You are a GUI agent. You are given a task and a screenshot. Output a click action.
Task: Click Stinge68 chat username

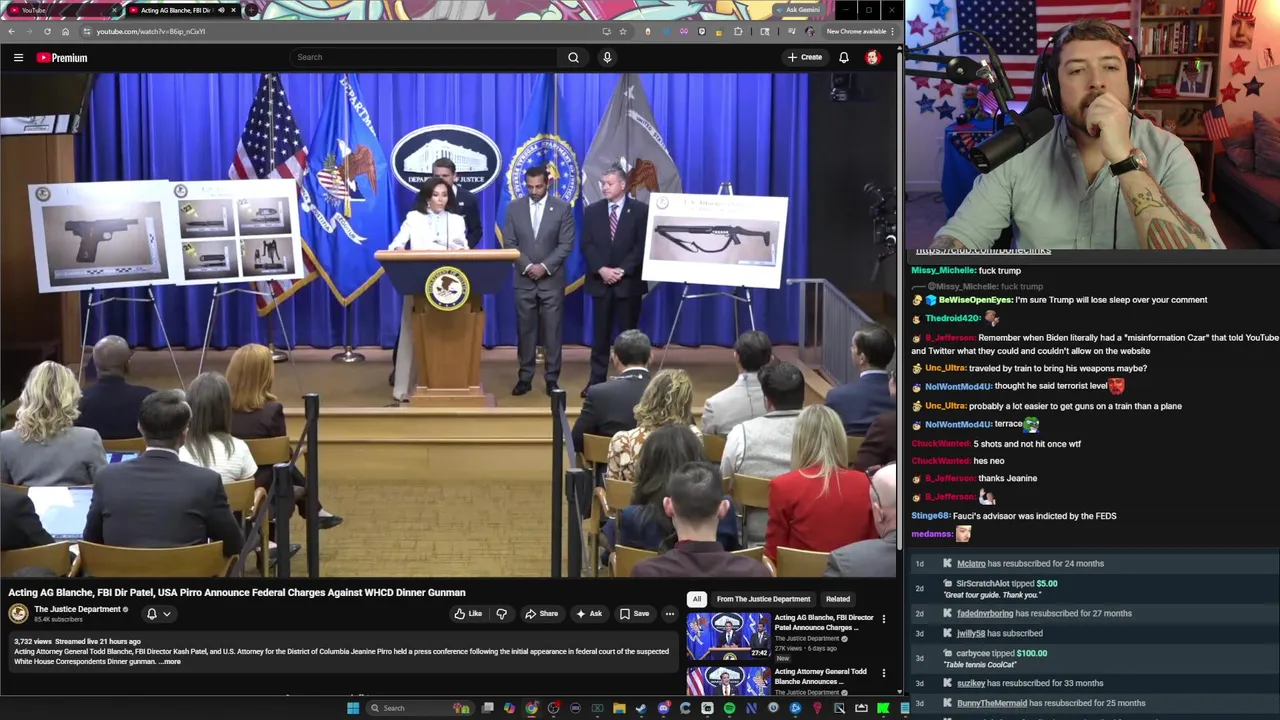pos(930,516)
